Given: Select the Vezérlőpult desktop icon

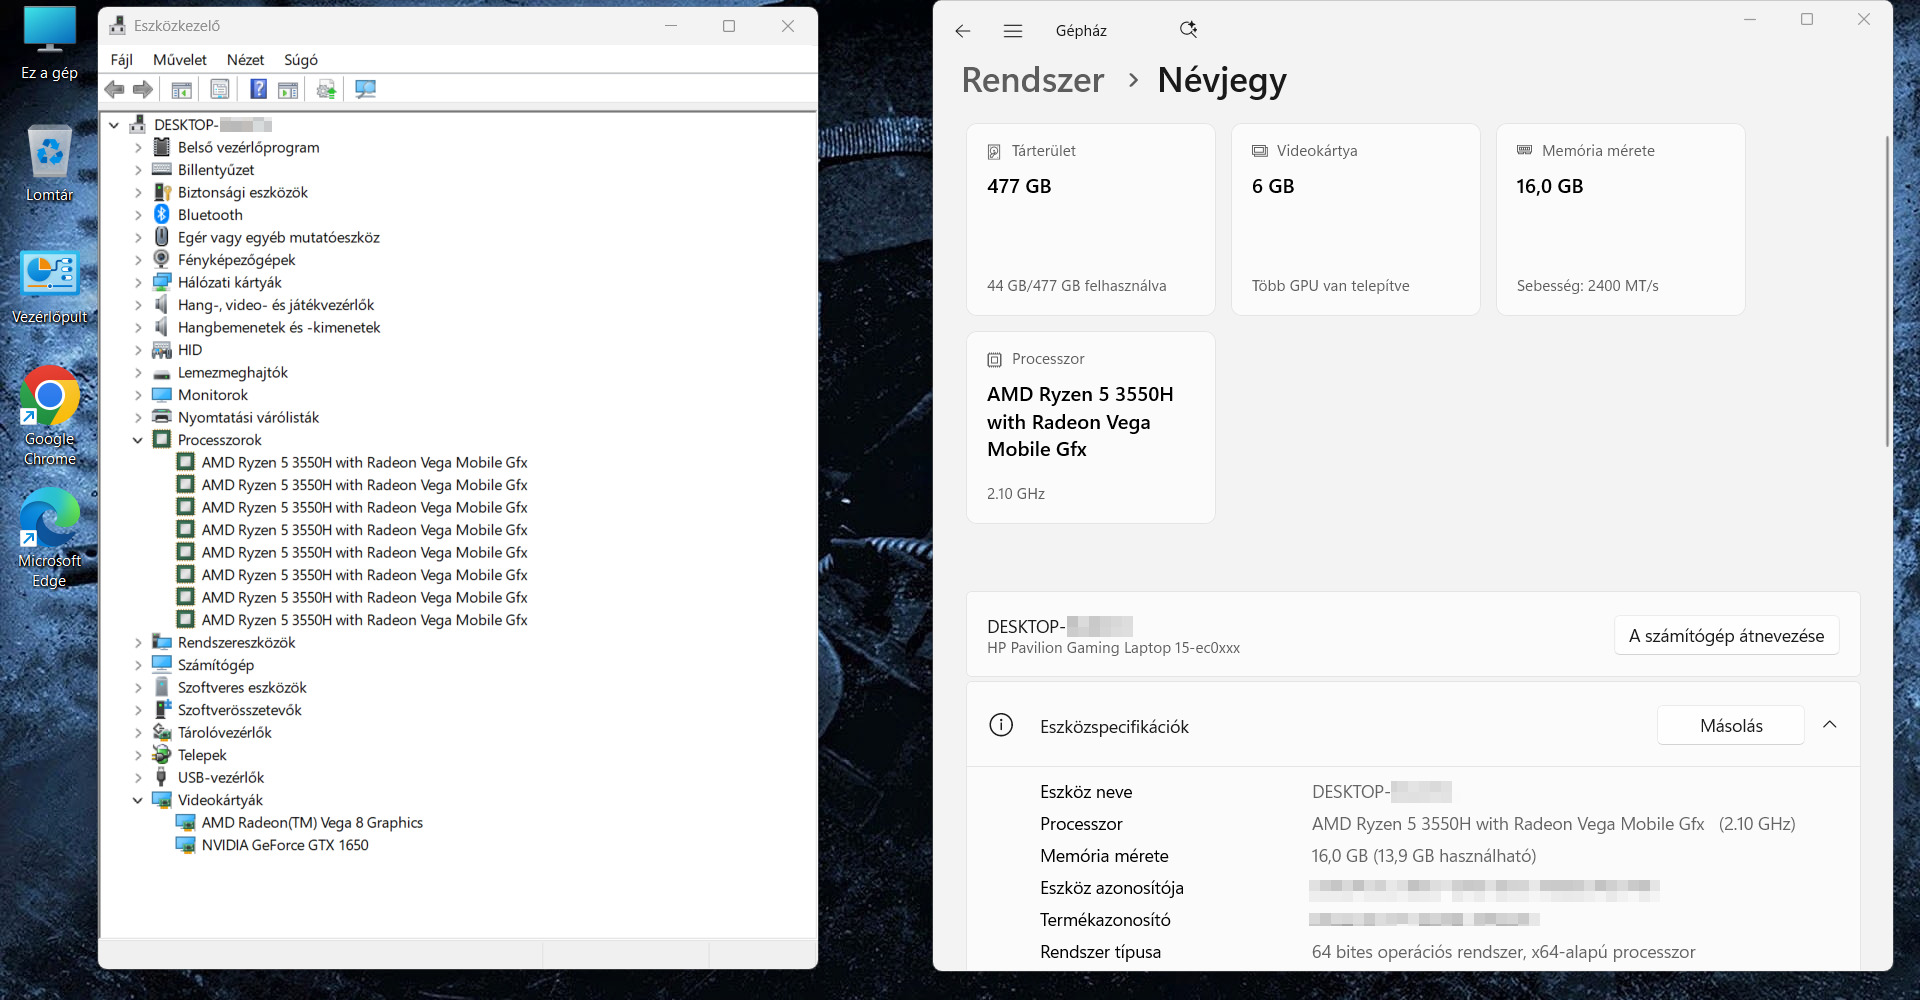Looking at the screenshot, I should [x=49, y=287].
